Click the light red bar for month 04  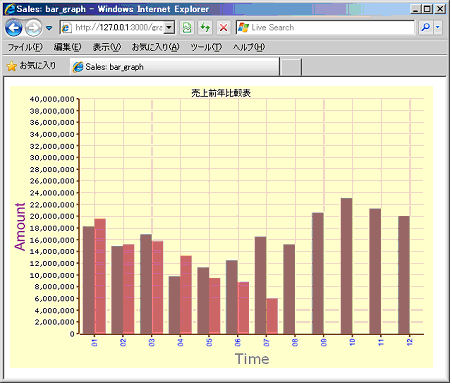pos(186,295)
